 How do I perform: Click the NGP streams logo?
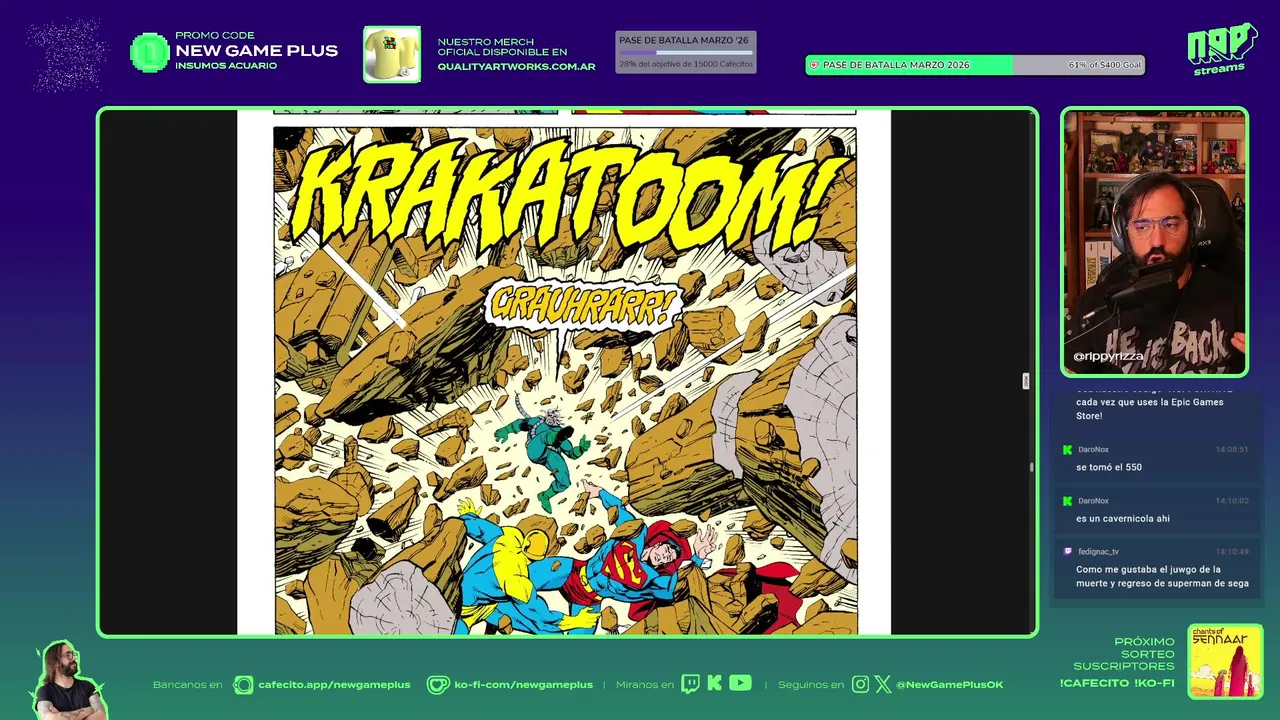click(x=1221, y=49)
